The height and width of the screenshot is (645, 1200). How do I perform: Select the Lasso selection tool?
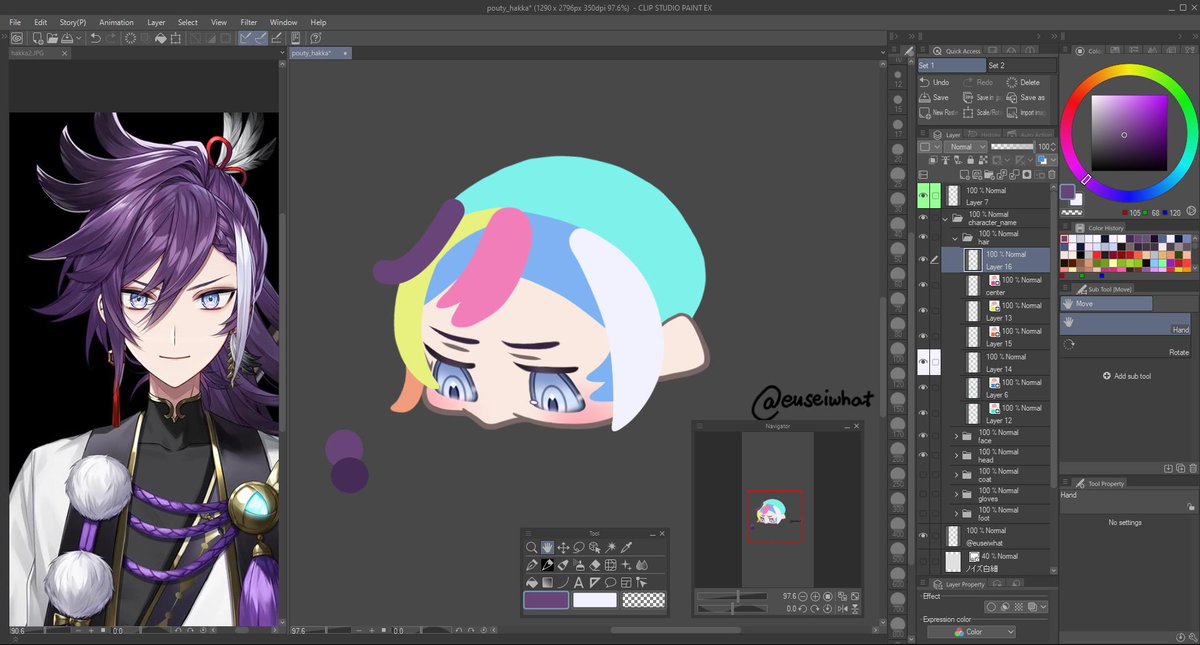pos(579,547)
